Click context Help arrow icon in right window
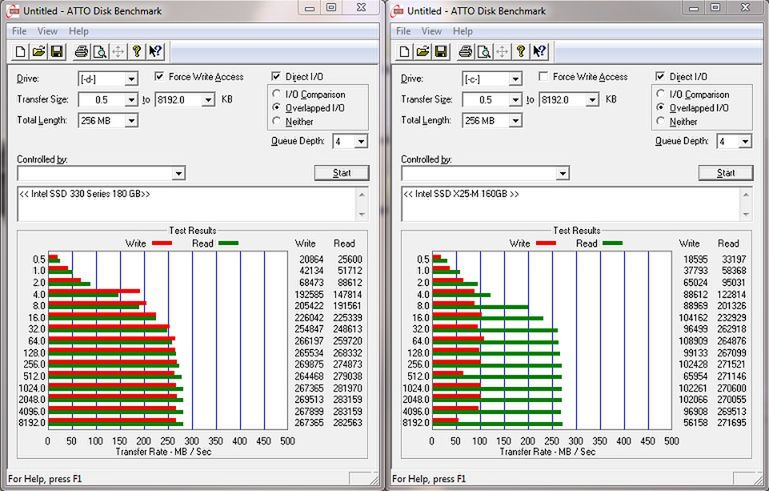The image size is (769, 491). pyautogui.click(x=539, y=52)
